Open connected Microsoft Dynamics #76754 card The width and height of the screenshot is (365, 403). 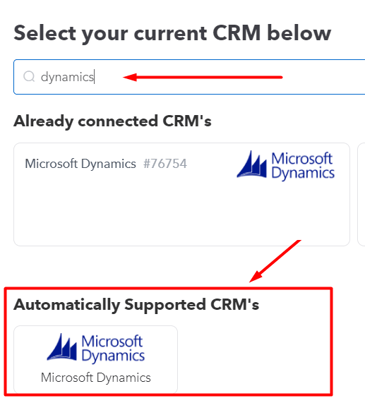182,194
